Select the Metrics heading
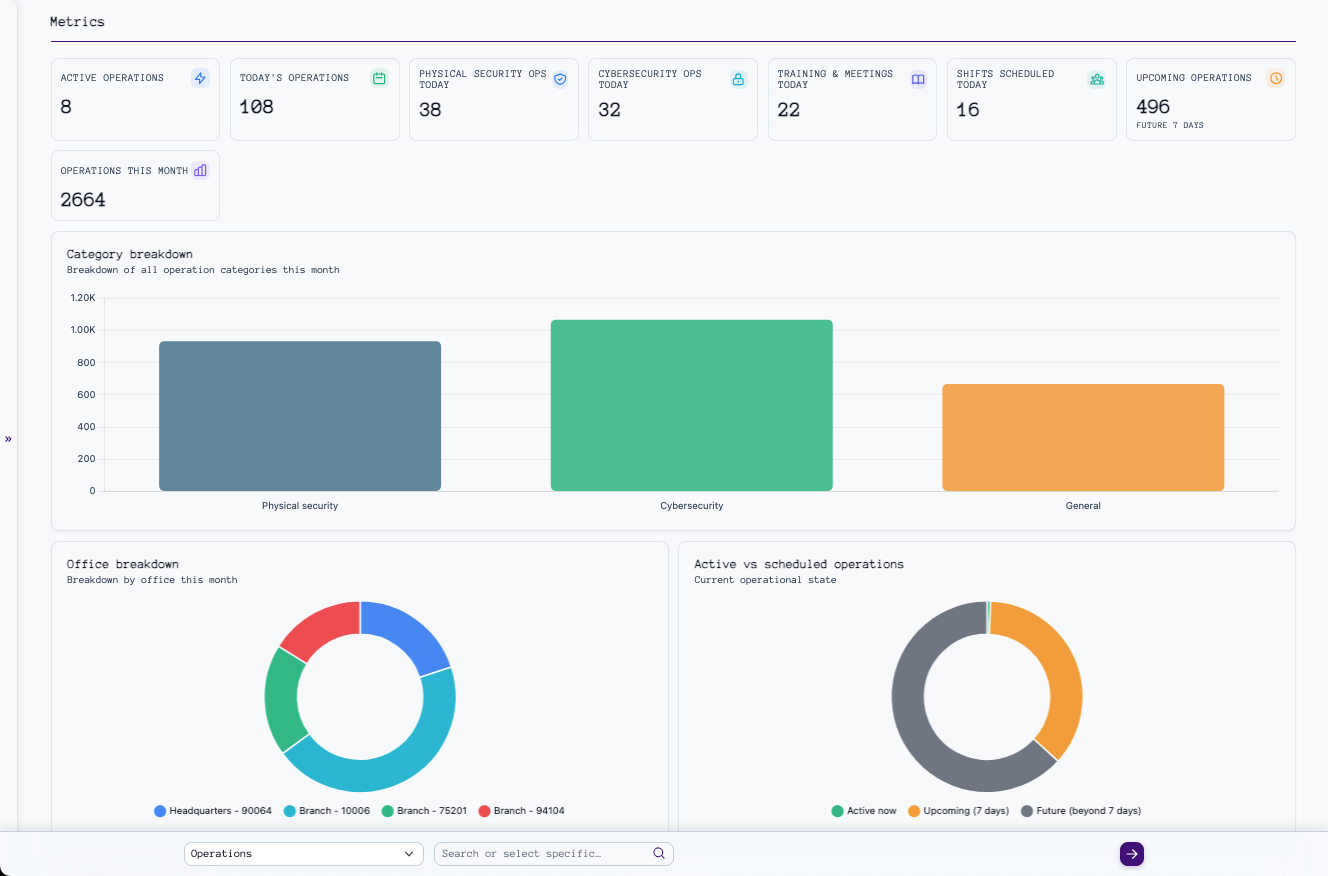 [x=77, y=21]
